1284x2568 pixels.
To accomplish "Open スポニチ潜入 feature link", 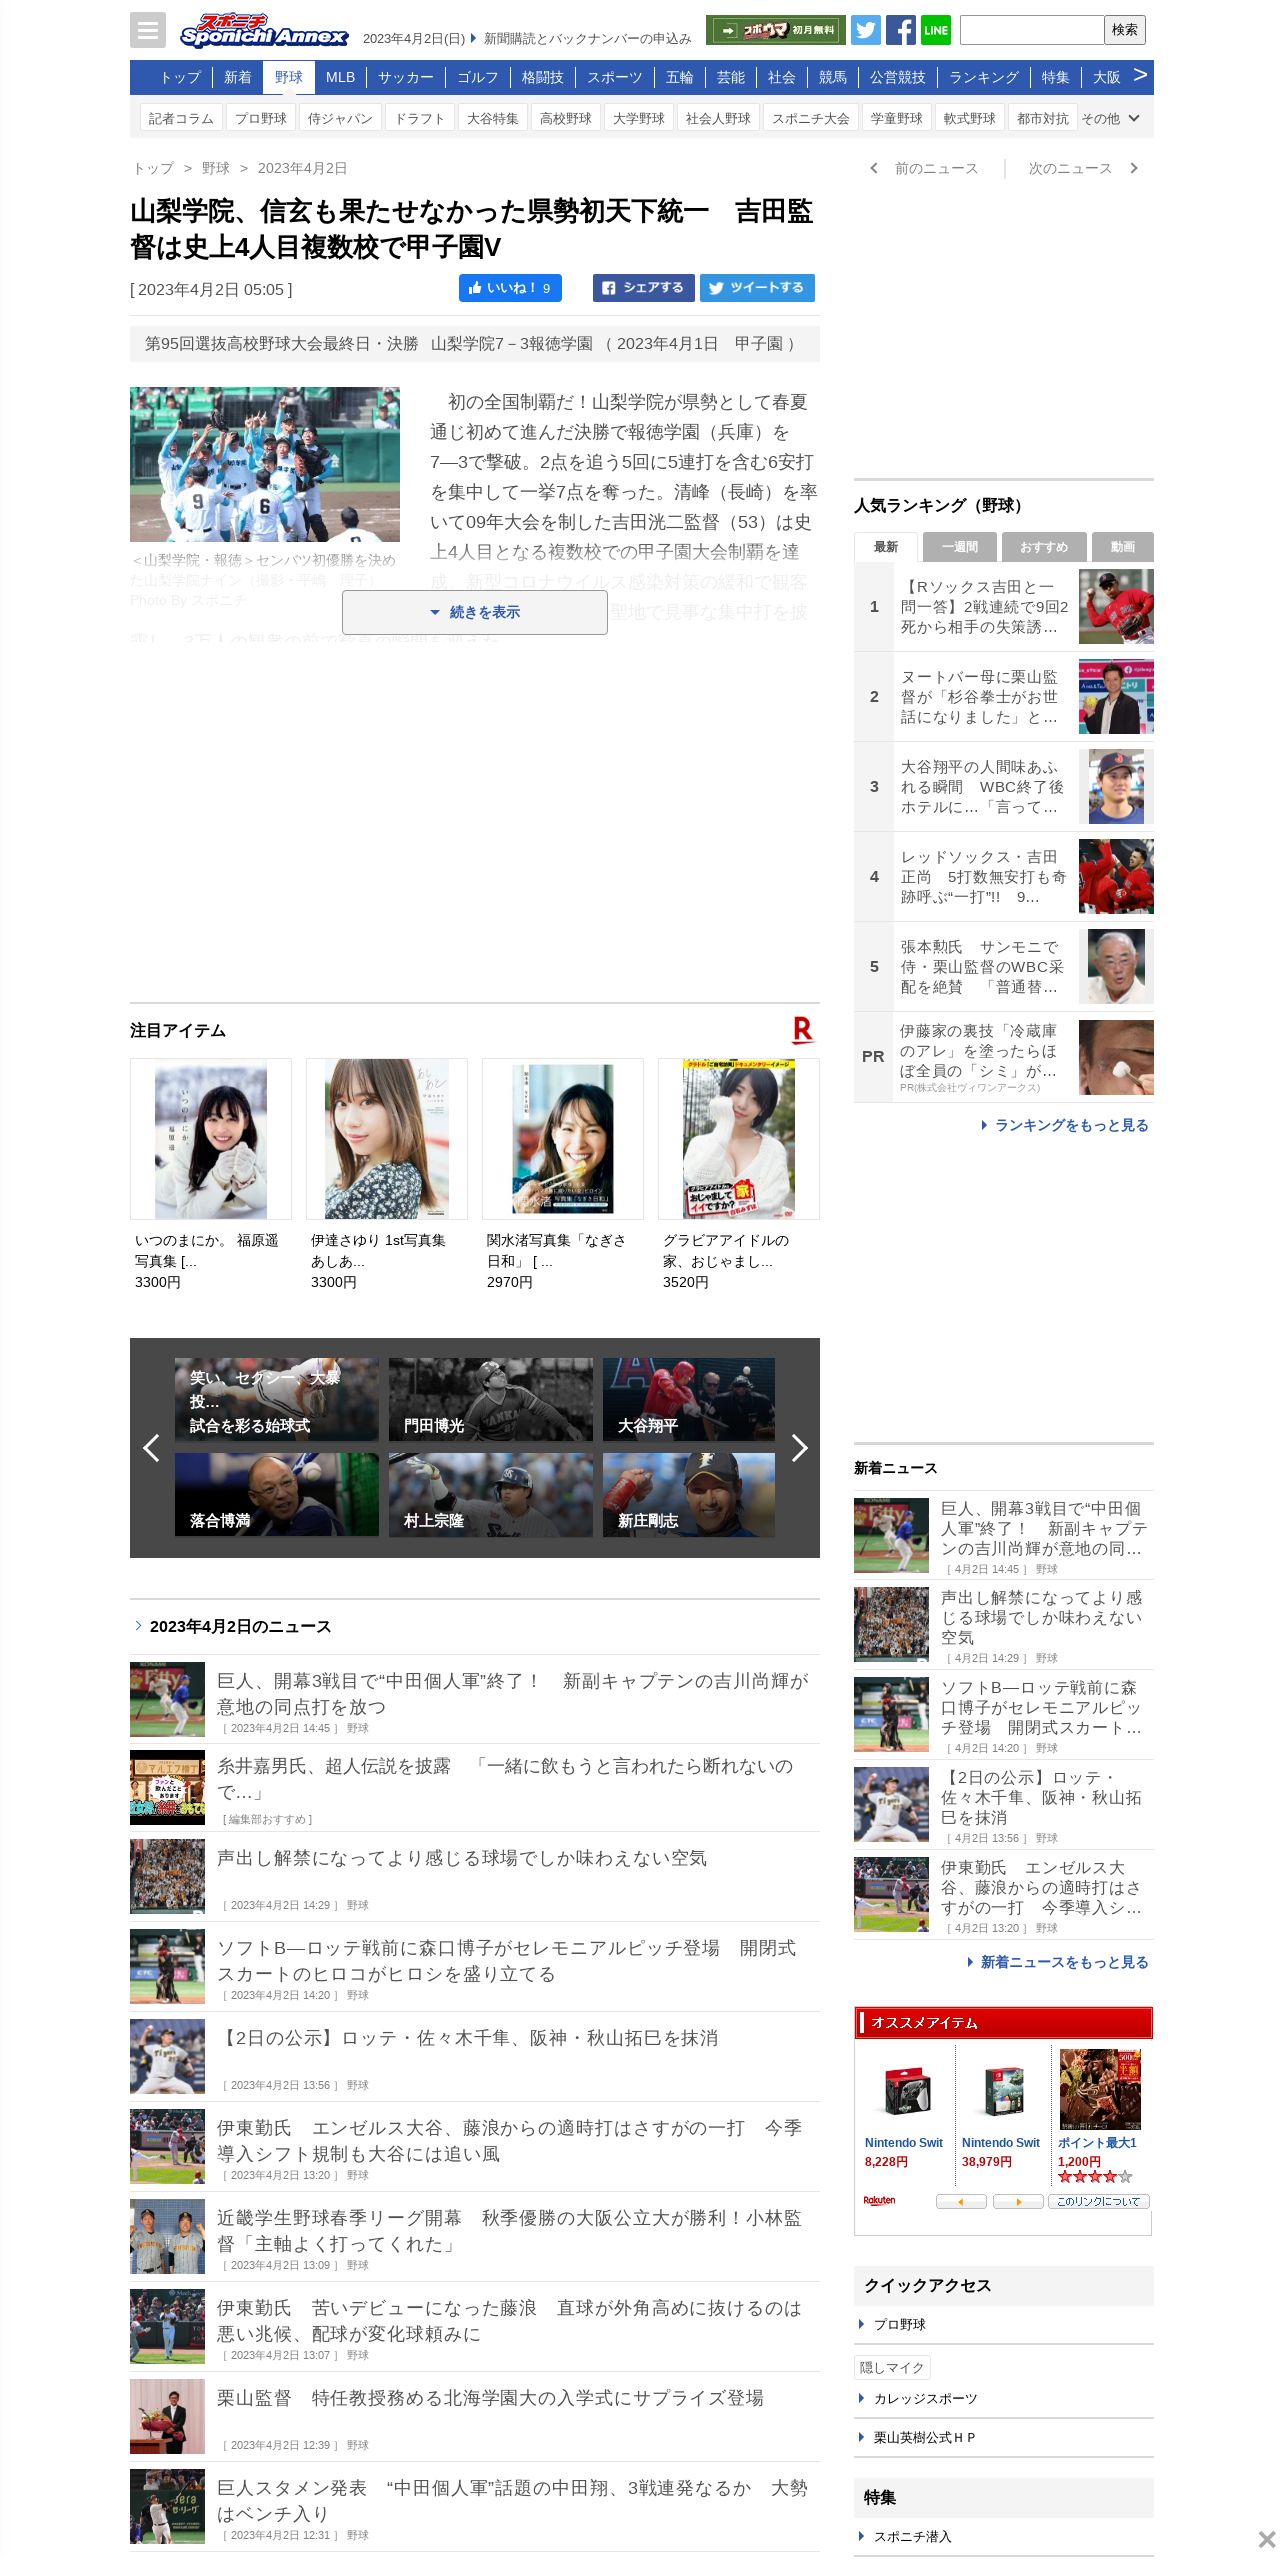I will 912,2536.
